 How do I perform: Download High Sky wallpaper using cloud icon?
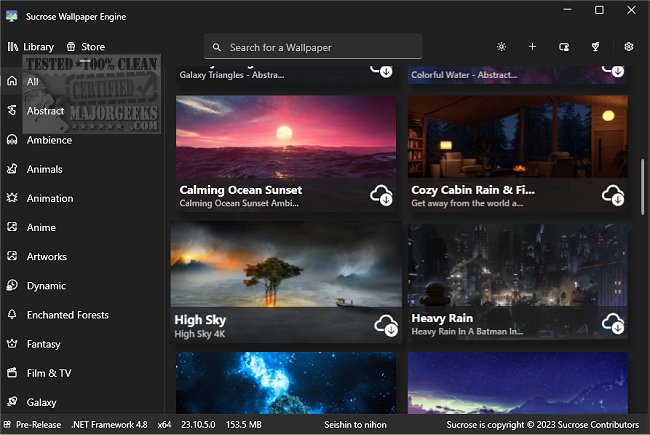385,323
